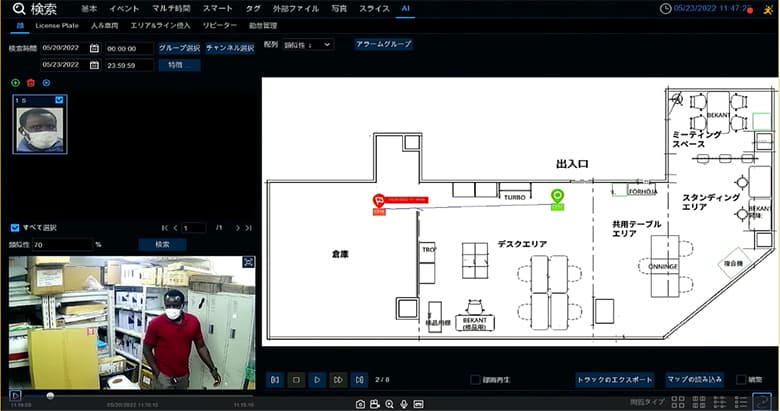Click the clock icon near date time
Screen dimensions: 780x411
point(665,8)
